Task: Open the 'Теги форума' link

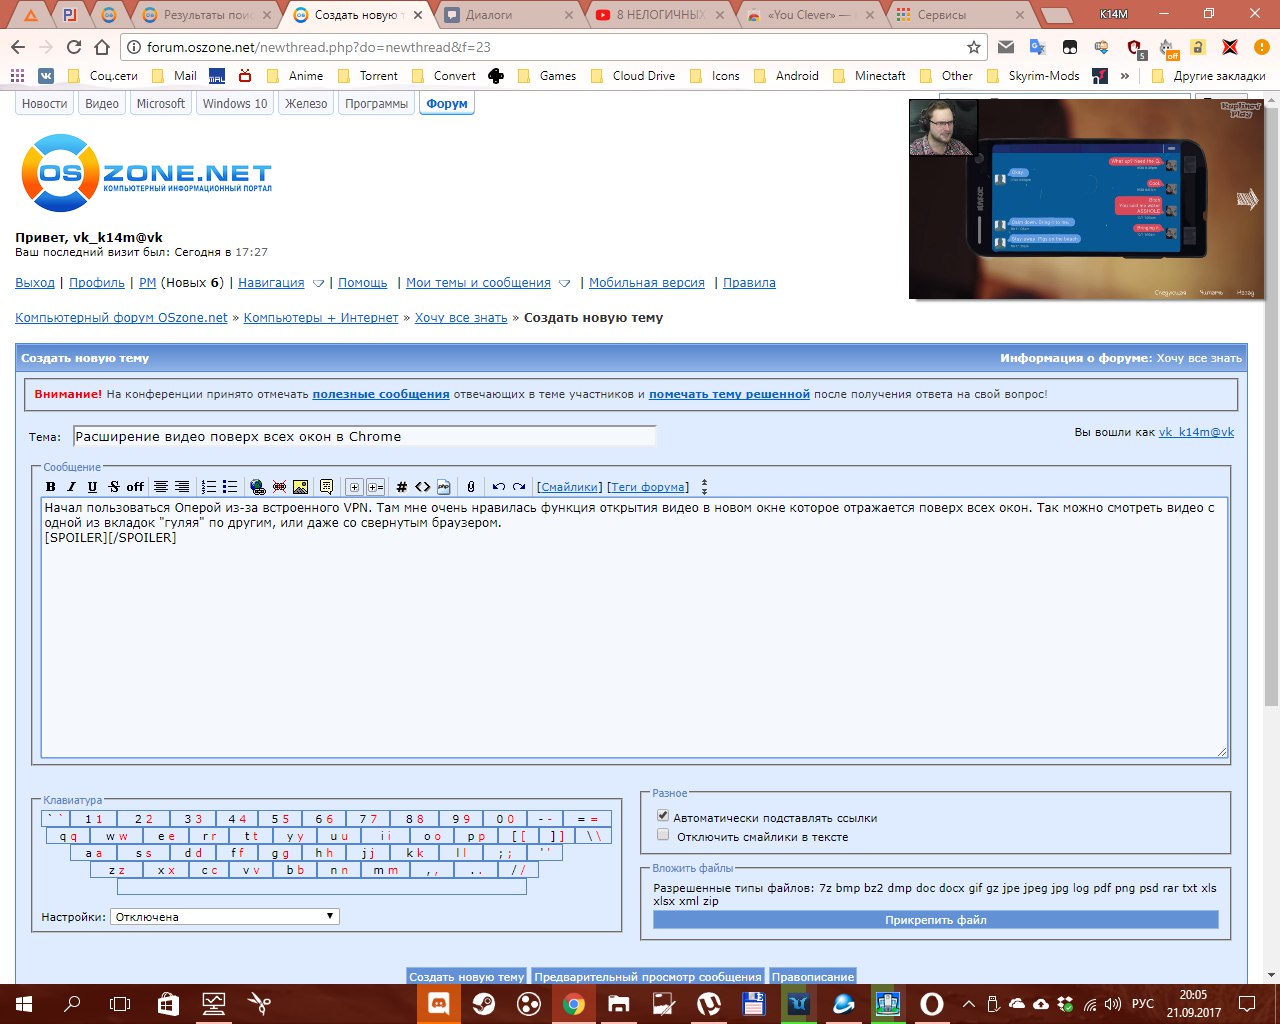Action: [648, 487]
